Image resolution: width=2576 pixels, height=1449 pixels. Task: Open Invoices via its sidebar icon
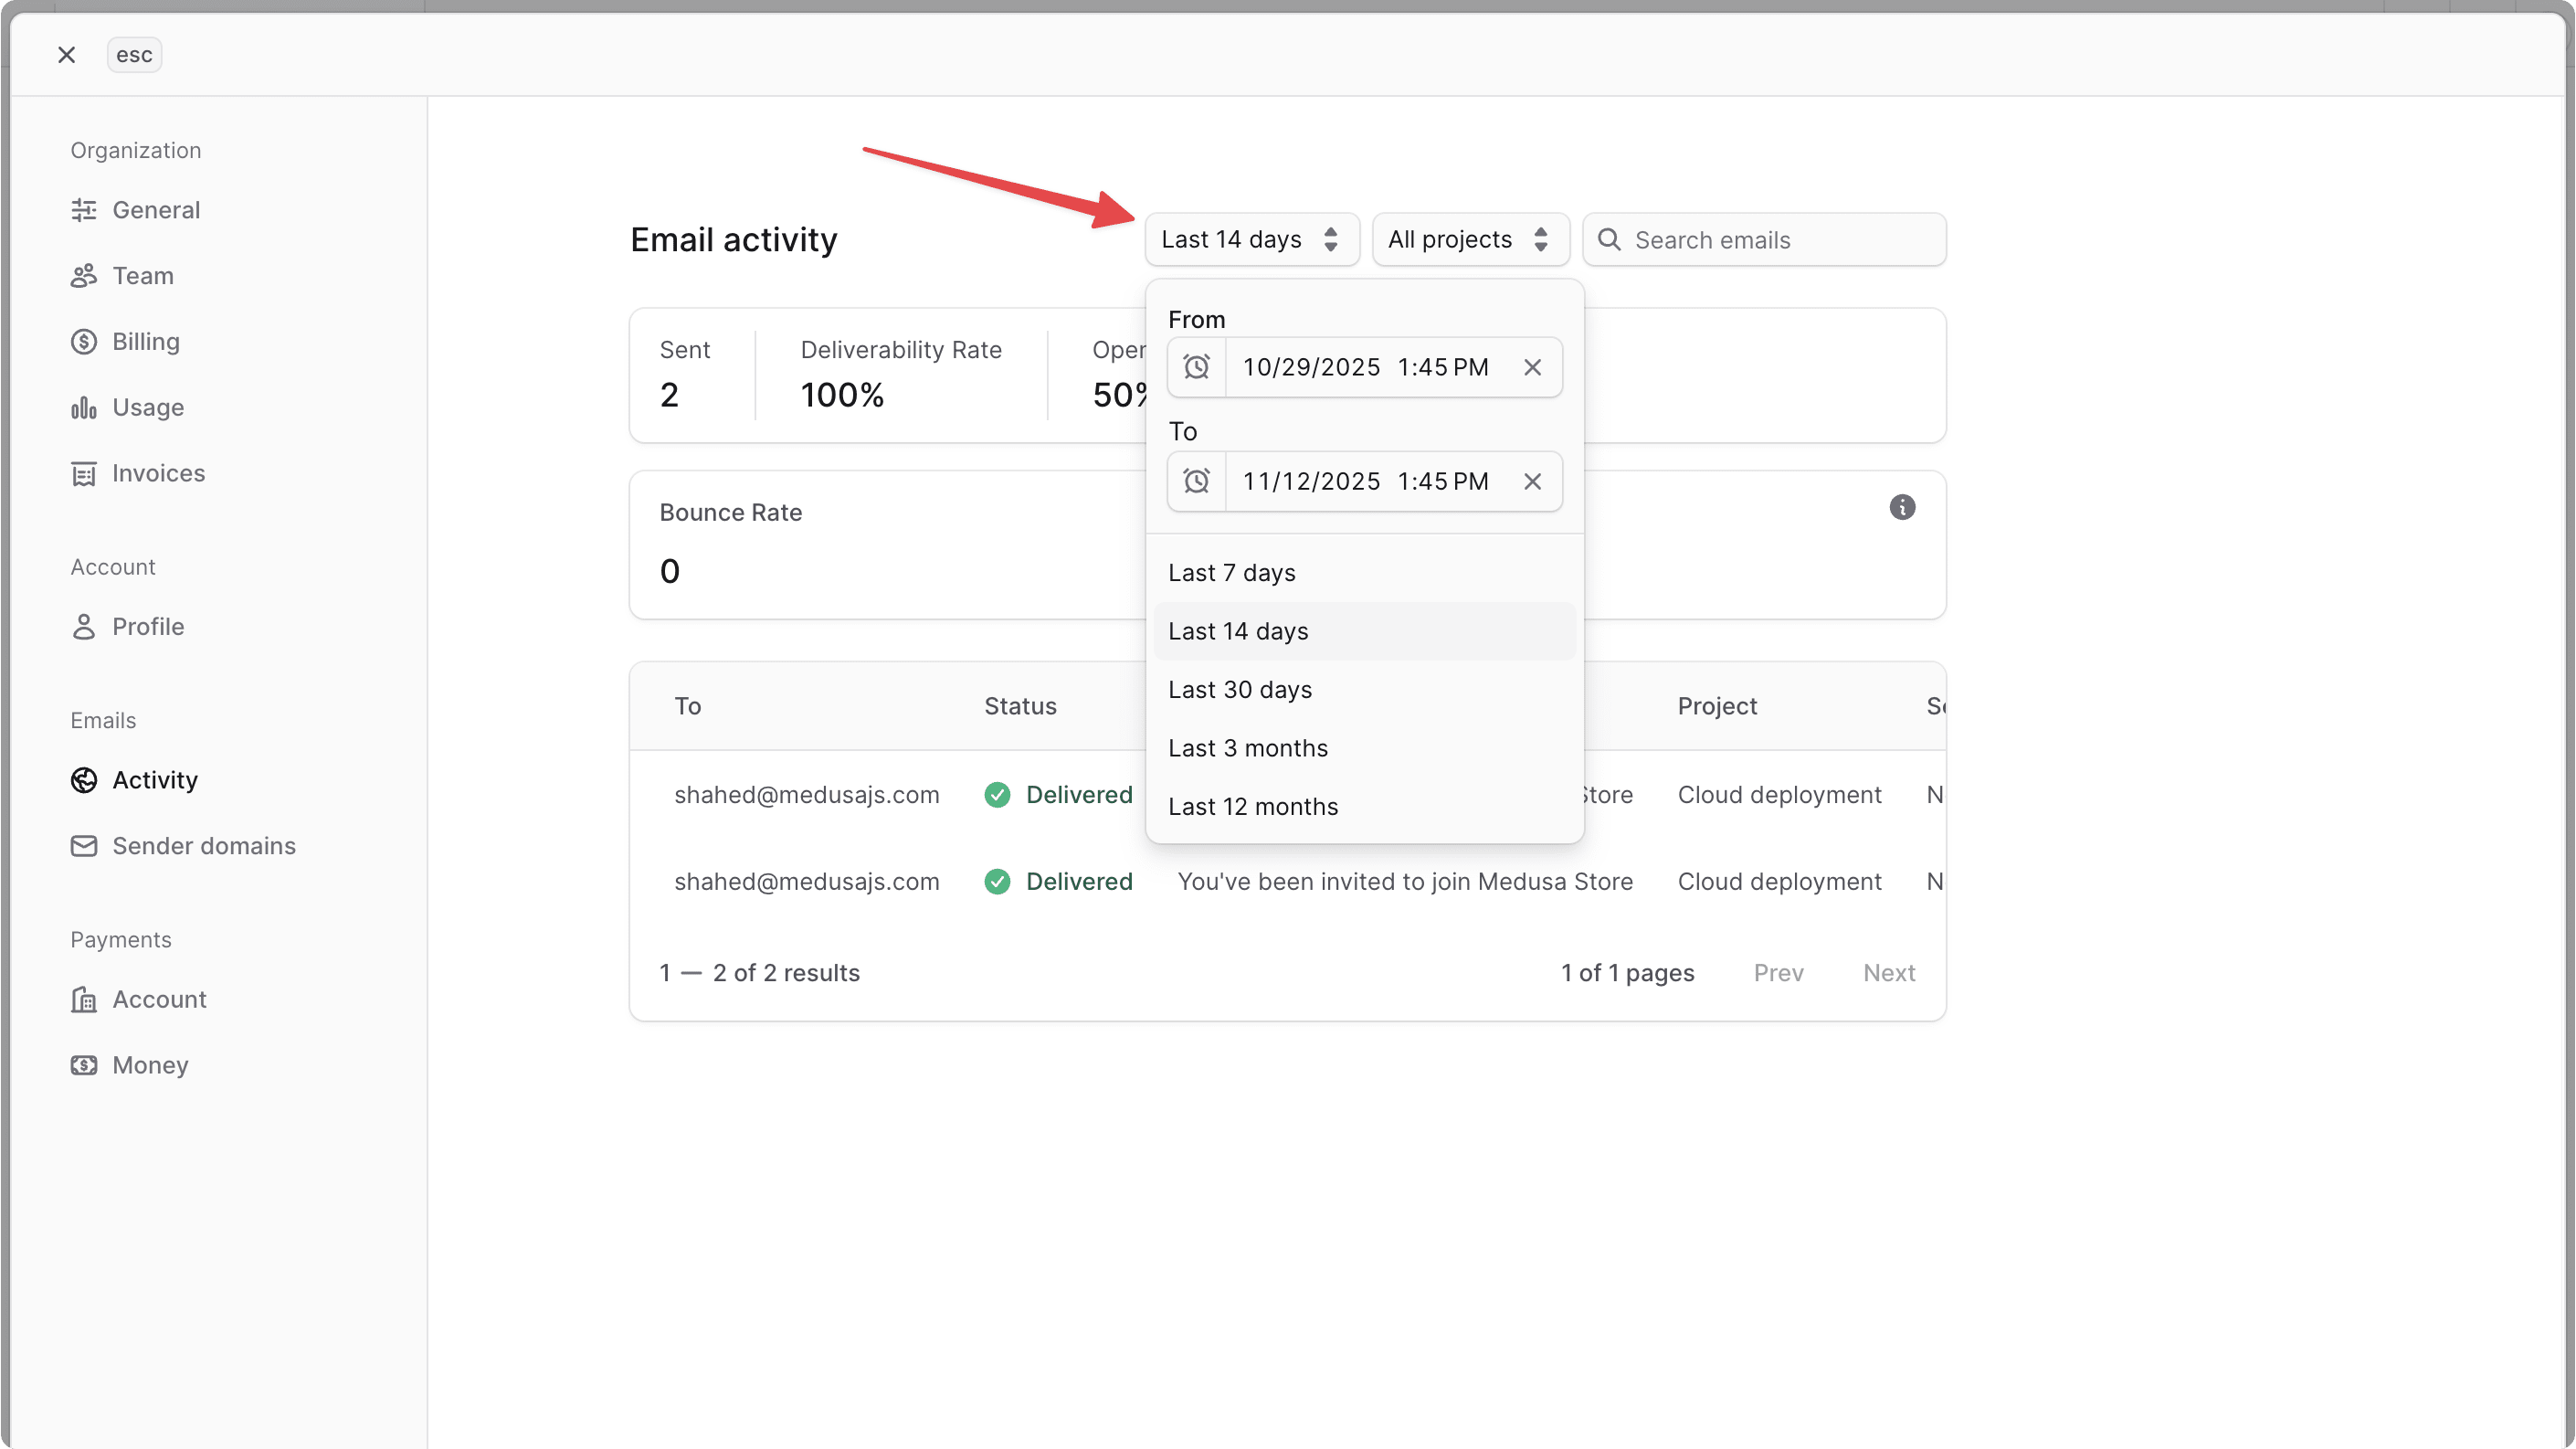coord(84,473)
